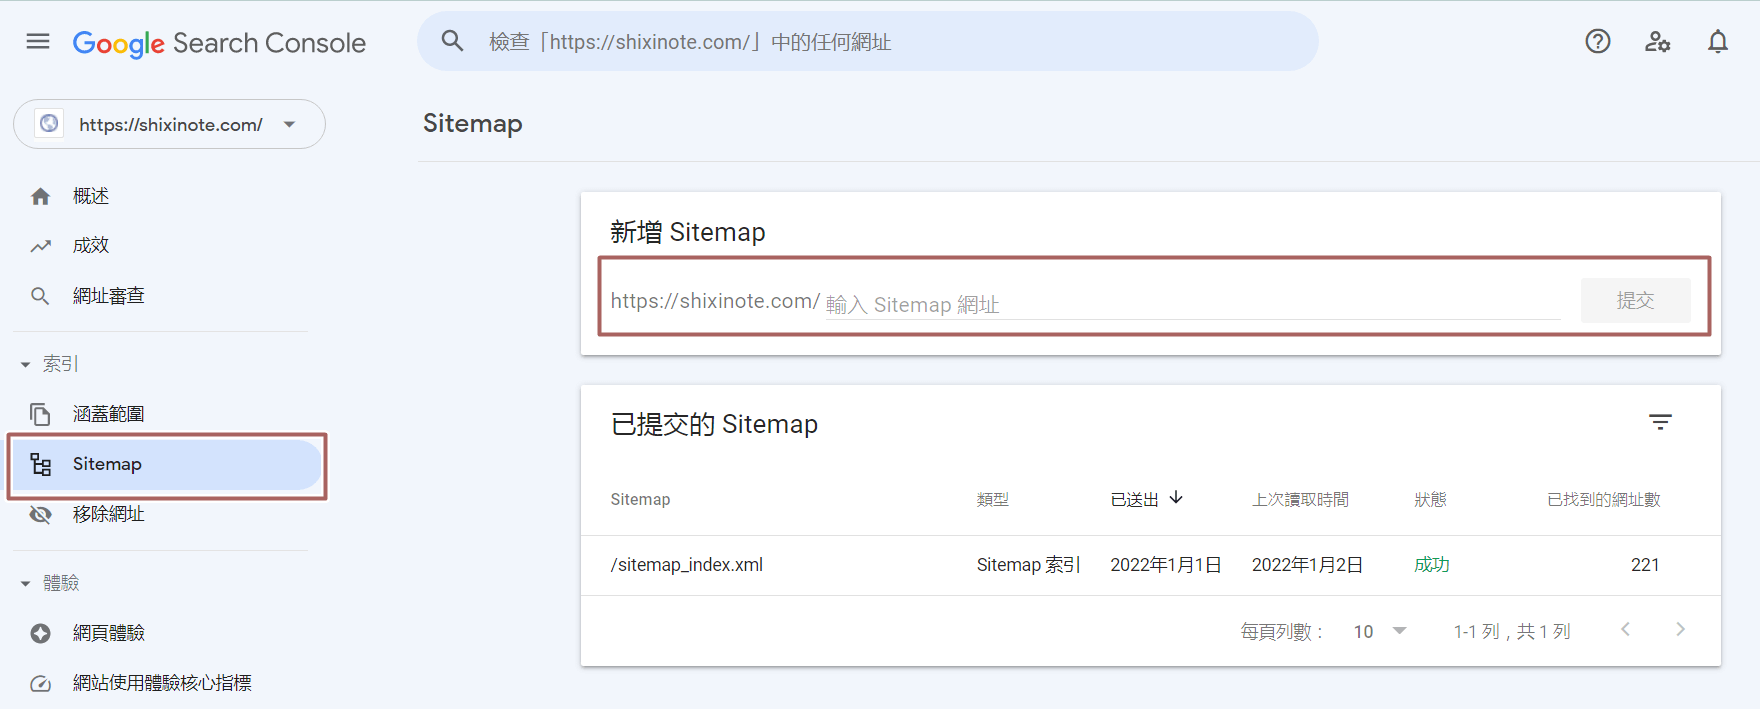The width and height of the screenshot is (1760, 709).
Task: Click the globe icon in the property selector
Action: click(x=49, y=124)
